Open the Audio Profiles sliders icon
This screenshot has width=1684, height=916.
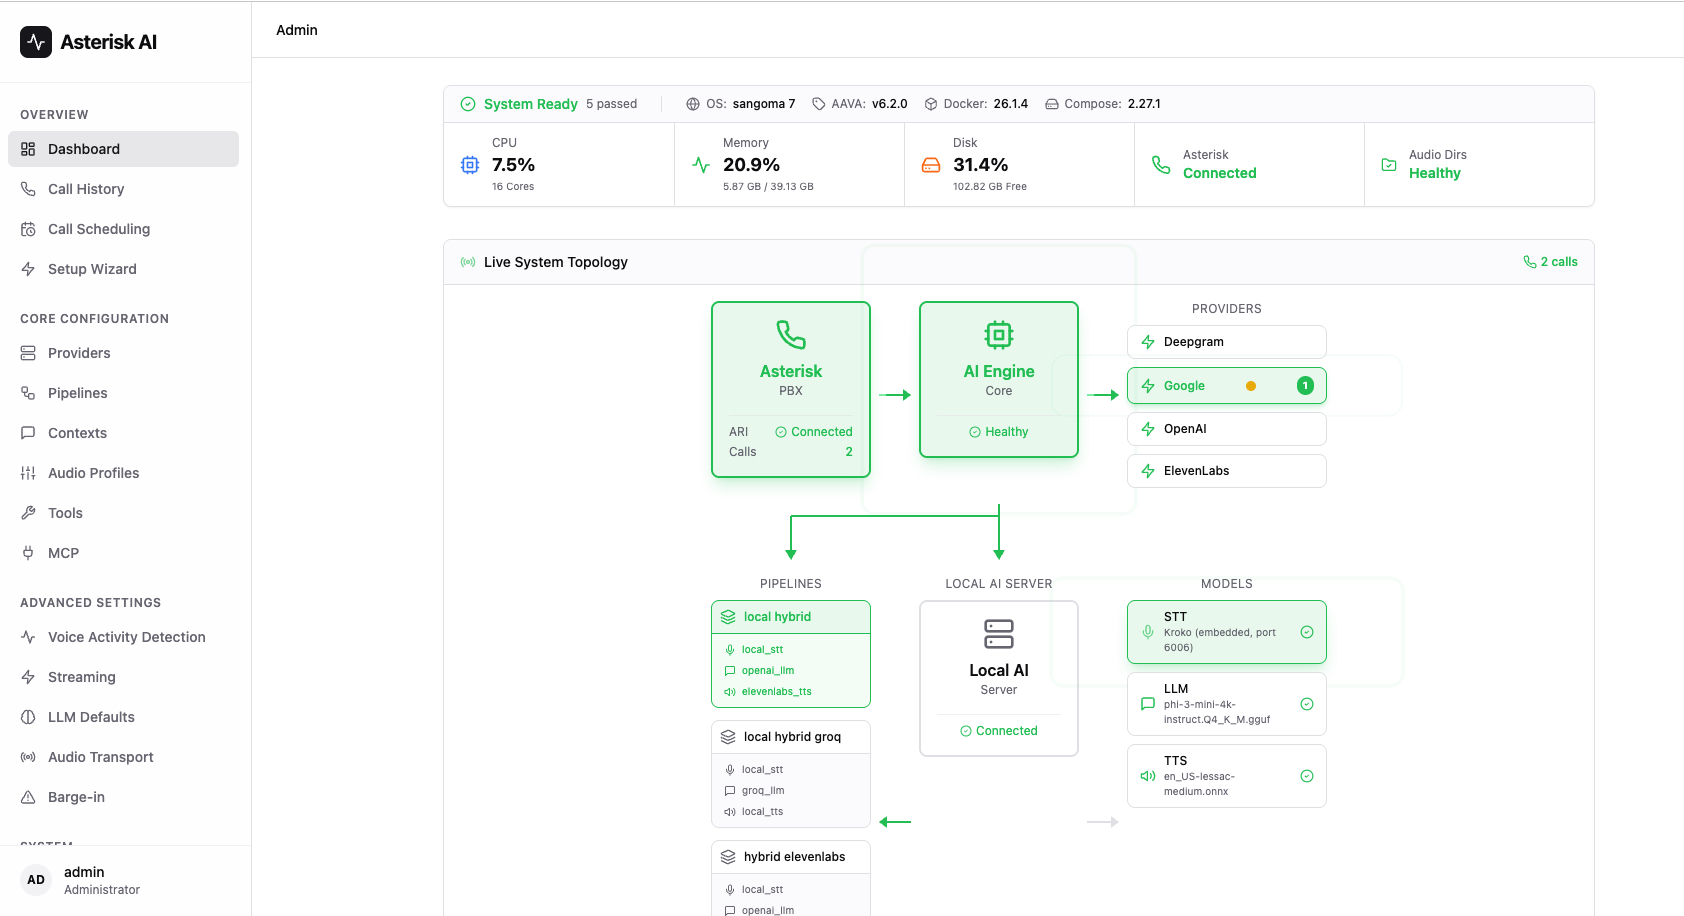tap(29, 473)
